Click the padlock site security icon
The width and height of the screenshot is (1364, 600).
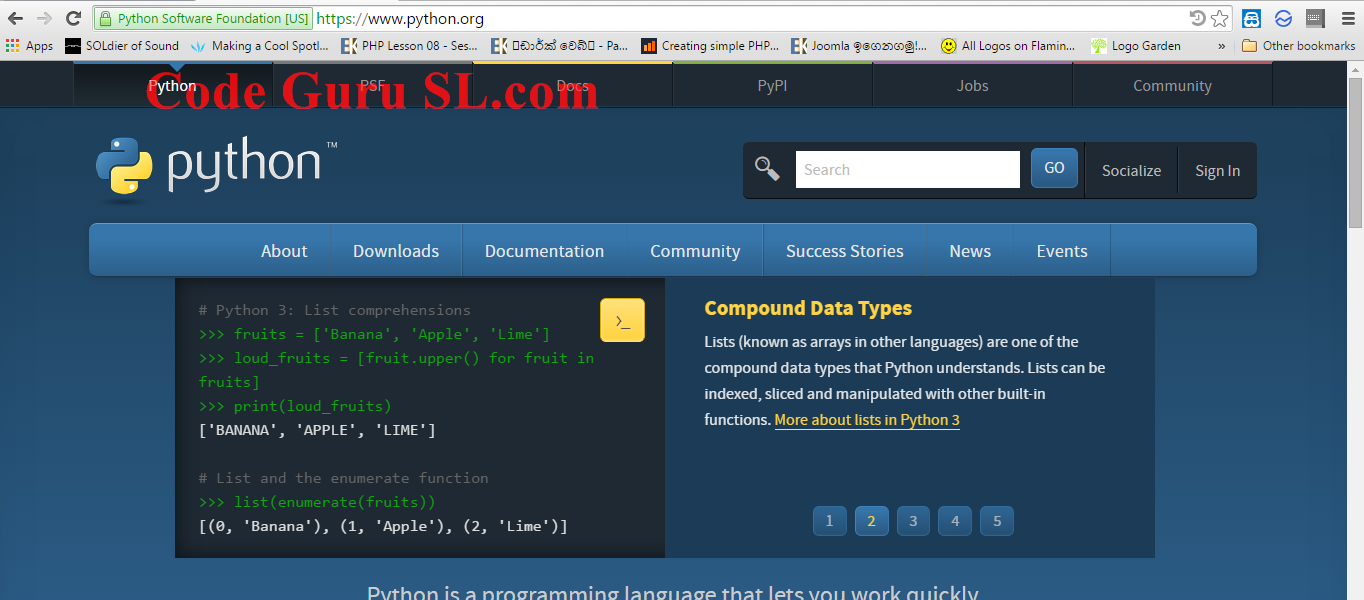point(104,18)
